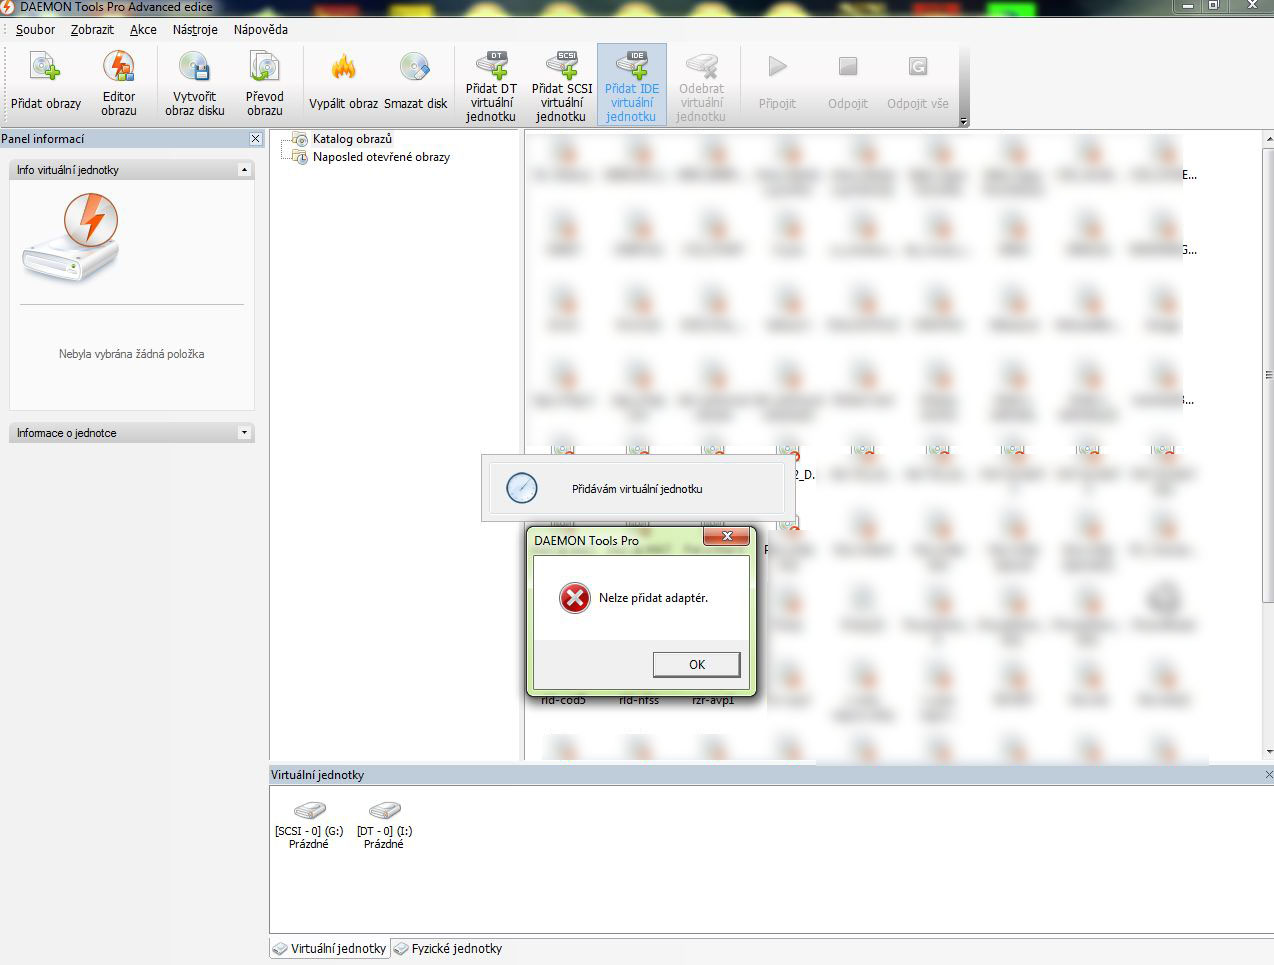The height and width of the screenshot is (965, 1274).
Task: Click the Vypálit obraz flame icon
Action: 343,70
